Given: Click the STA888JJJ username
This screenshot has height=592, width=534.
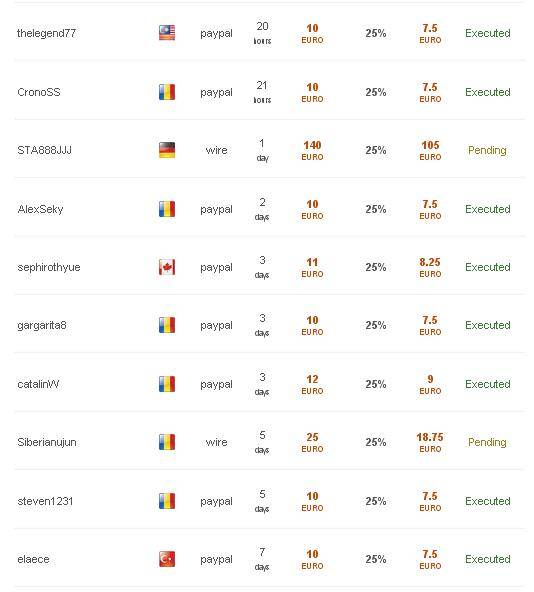Looking at the screenshot, I should coord(45,150).
